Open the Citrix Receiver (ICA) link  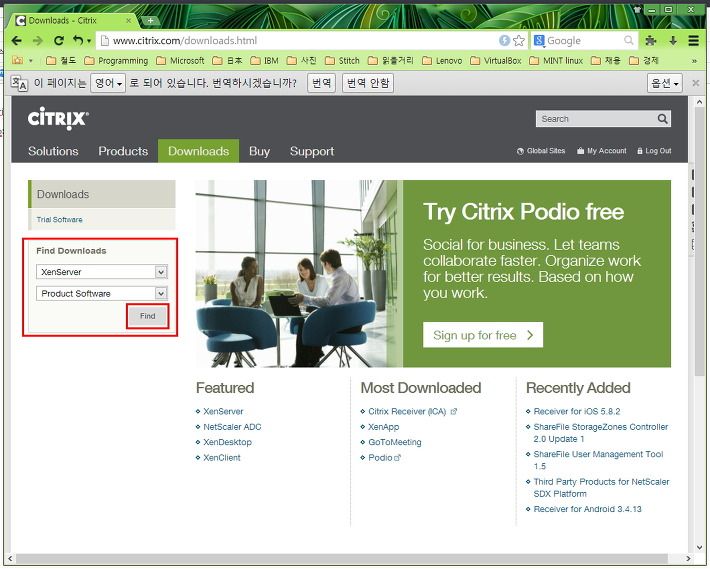[407, 411]
